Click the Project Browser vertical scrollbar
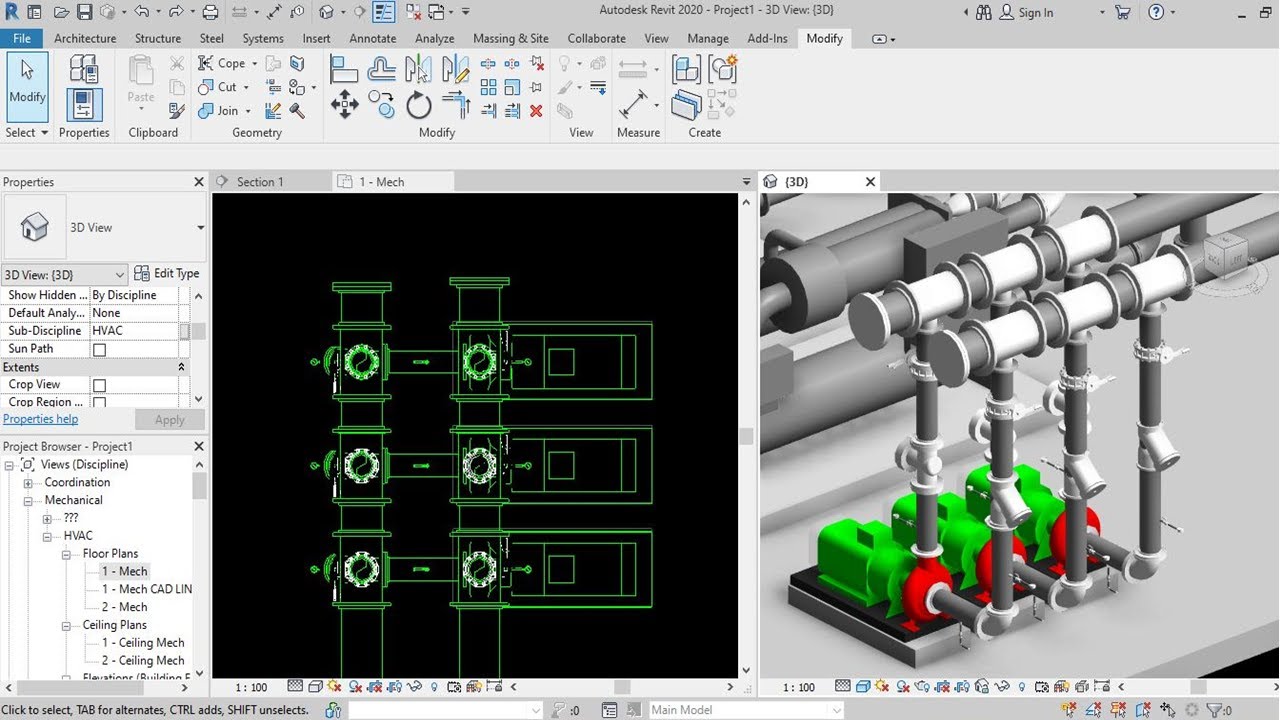 point(200,568)
